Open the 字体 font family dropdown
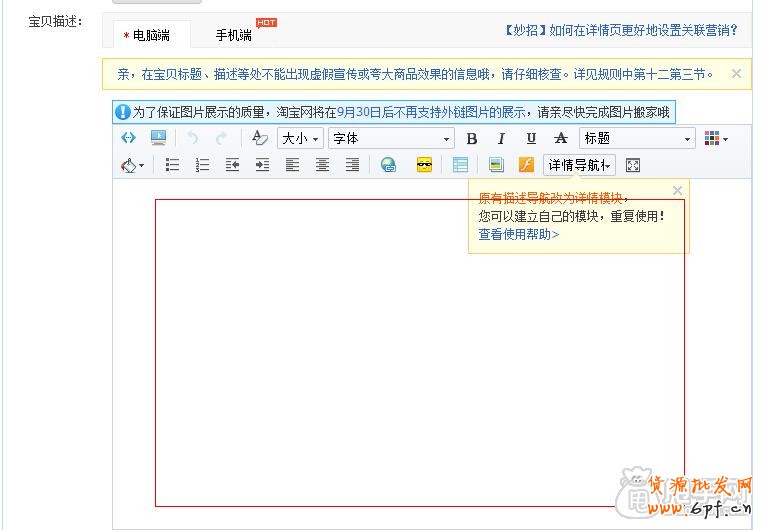The height and width of the screenshot is (530, 762). pos(391,139)
